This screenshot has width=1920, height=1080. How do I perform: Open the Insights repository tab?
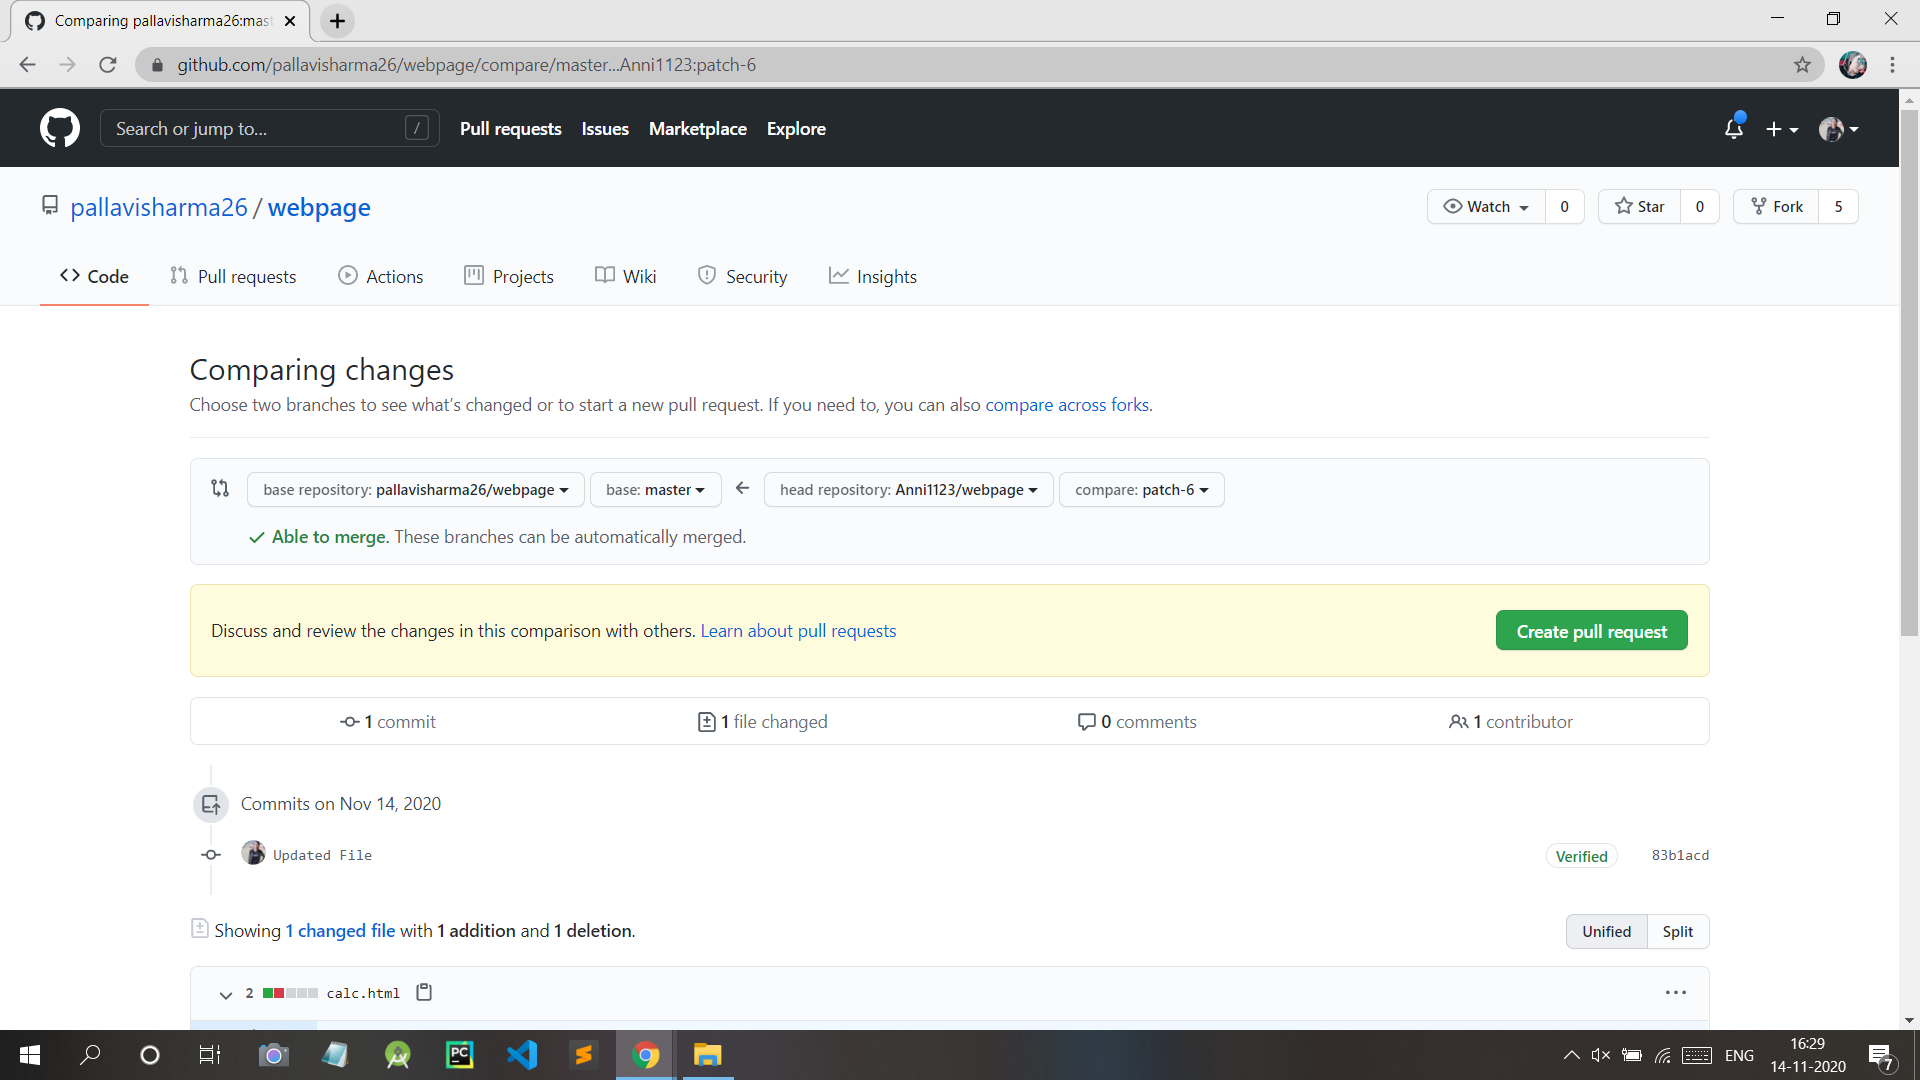873,277
